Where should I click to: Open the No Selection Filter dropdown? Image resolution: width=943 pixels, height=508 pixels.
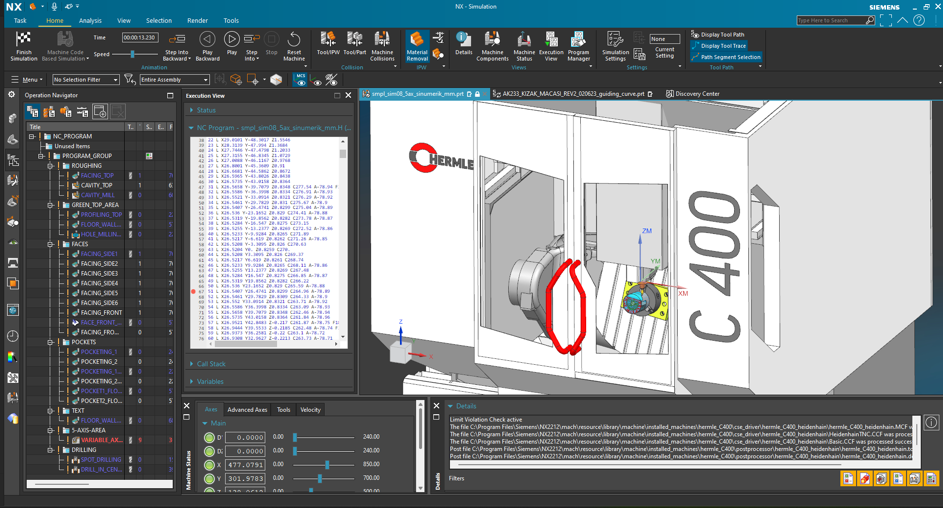click(86, 79)
